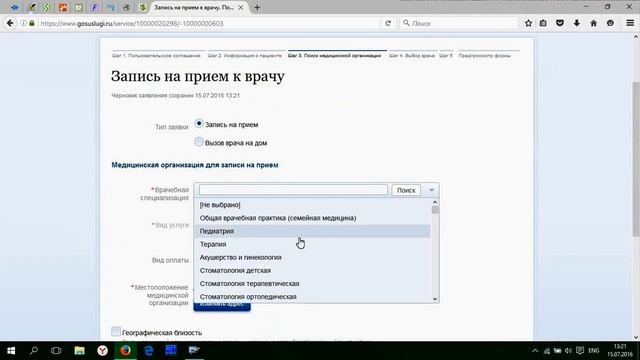The width and height of the screenshot is (640, 360).
Task: Click the green padlock security icon
Action: click(x=32, y=23)
